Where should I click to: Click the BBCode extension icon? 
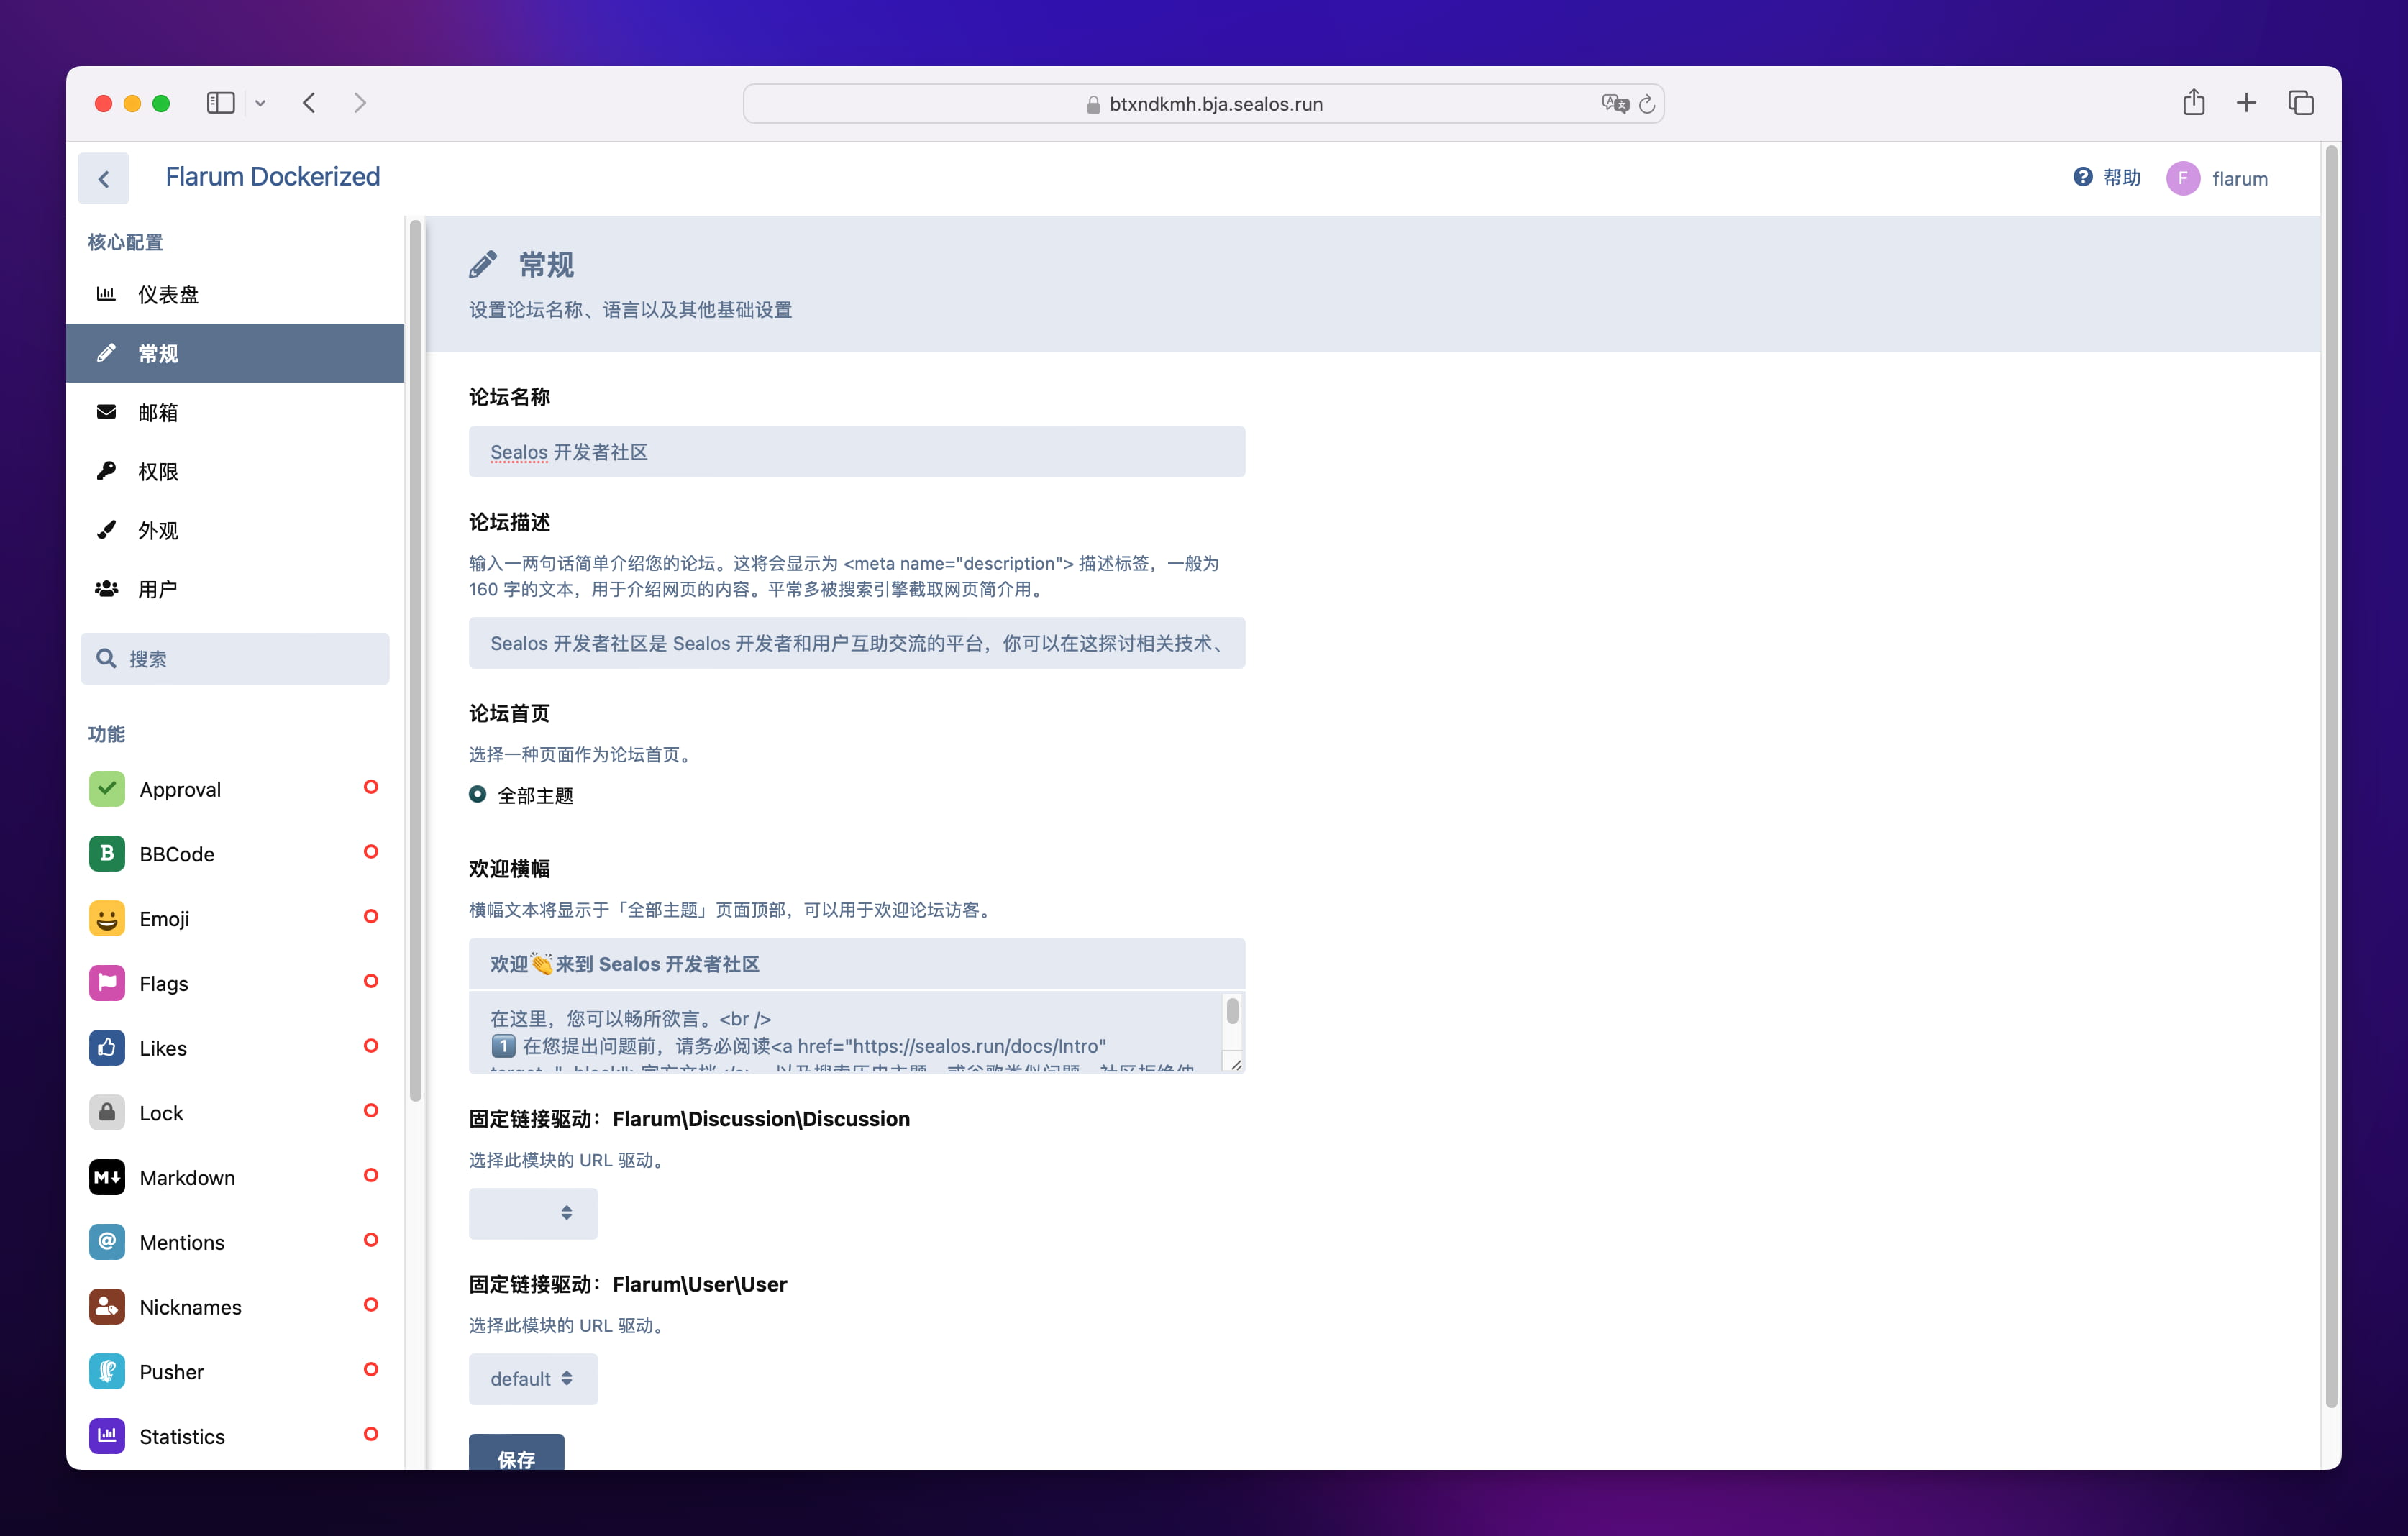coord(107,854)
